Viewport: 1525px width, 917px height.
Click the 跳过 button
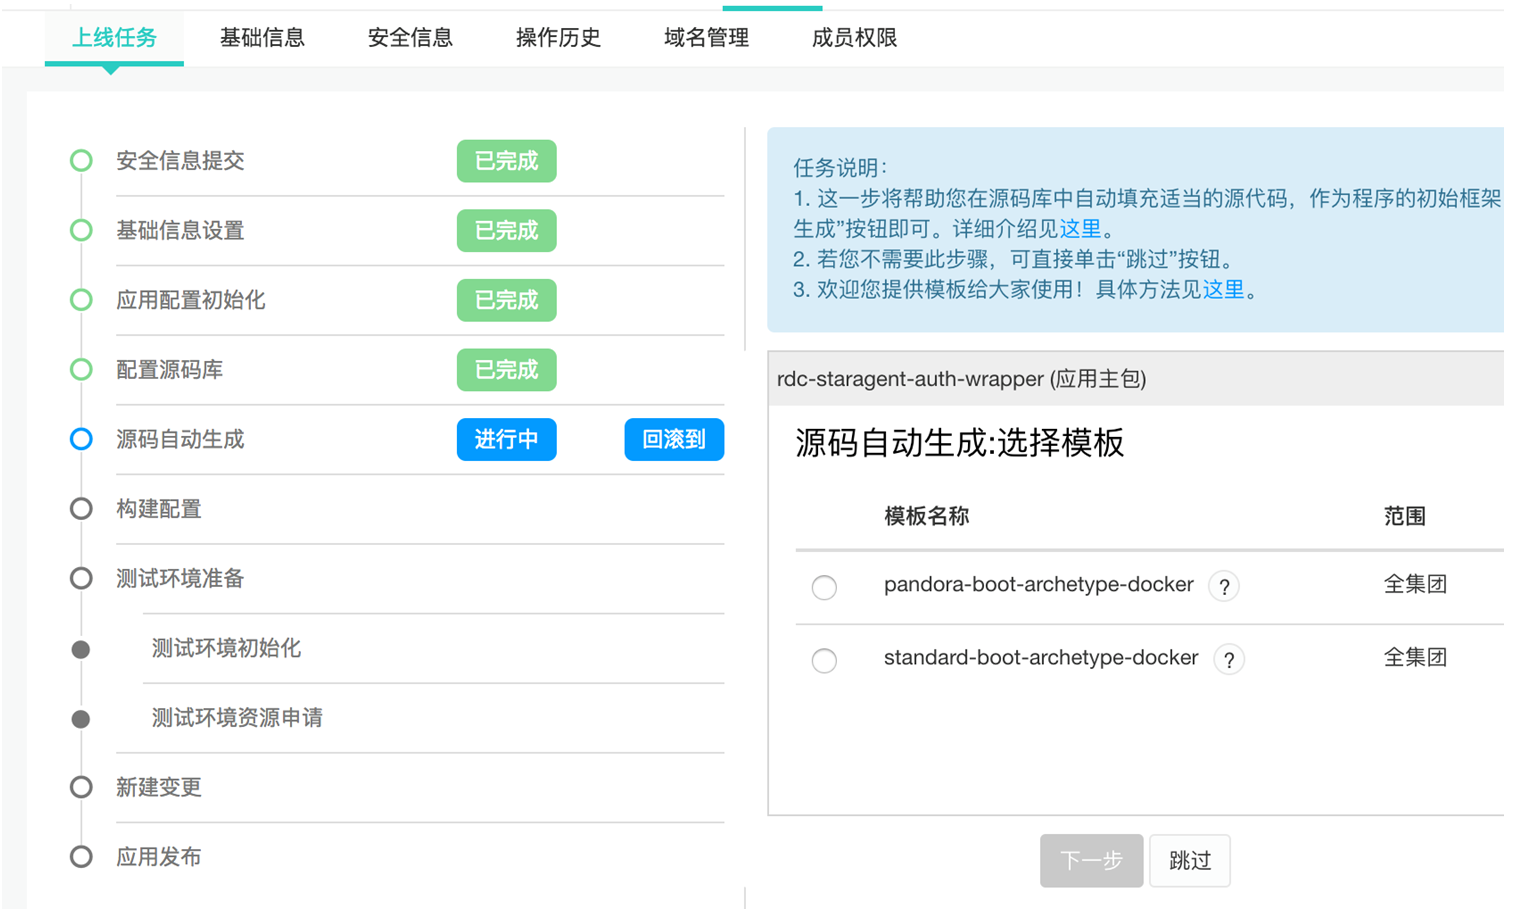pyautogui.click(x=1190, y=861)
